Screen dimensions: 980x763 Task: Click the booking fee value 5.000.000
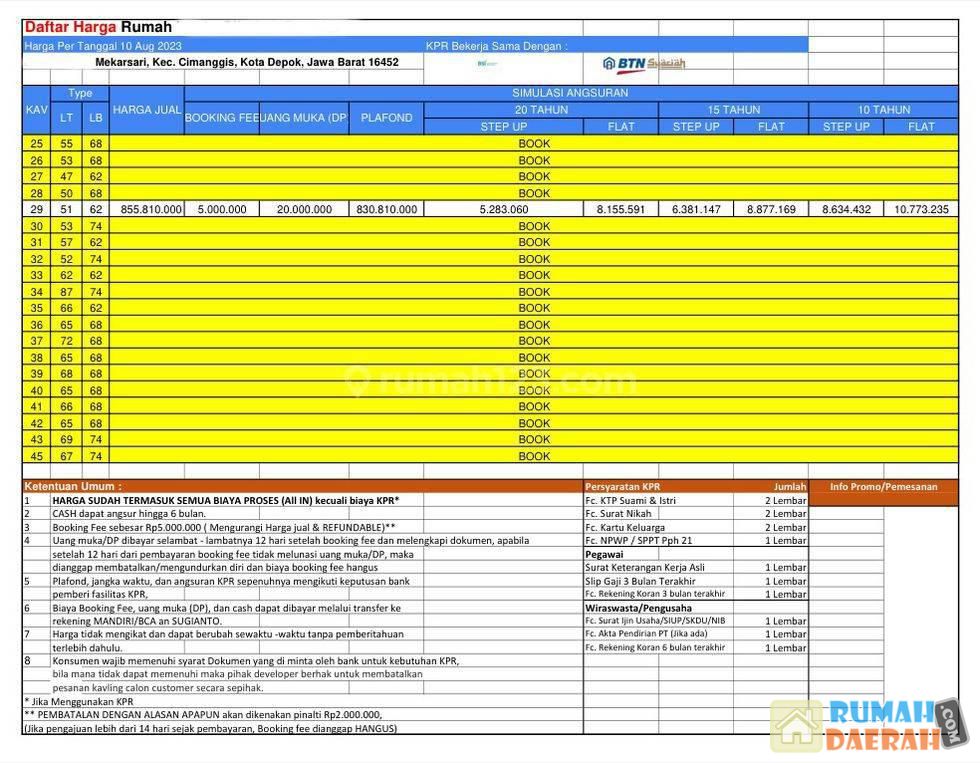click(x=222, y=210)
